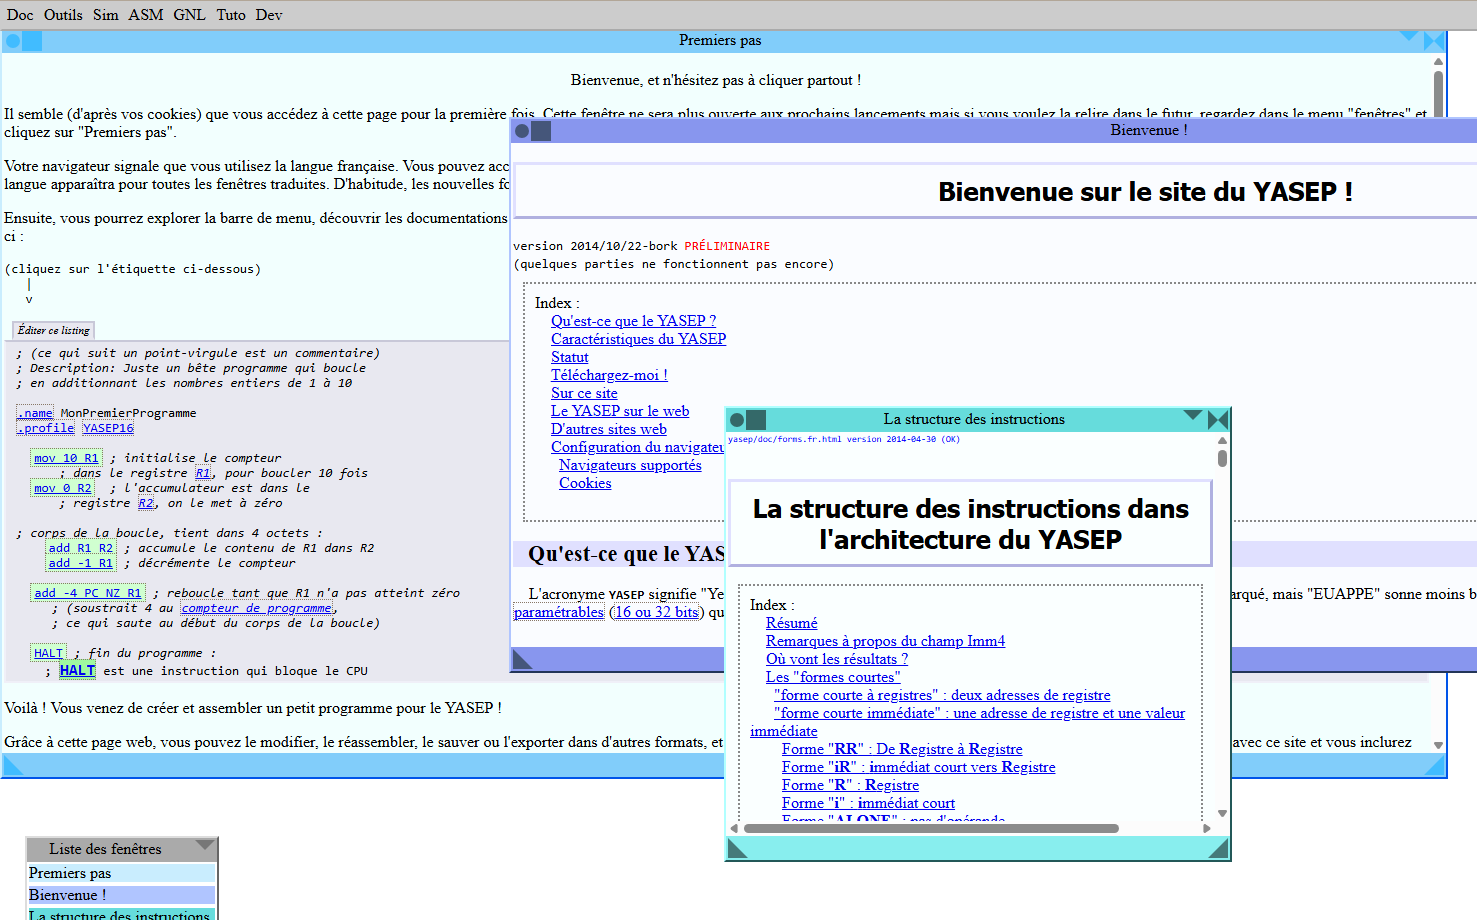Open the GNL menu
Image resolution: width=1477 pixels, height=920 pixels.
pyautogui.click(x=189, y=15)
